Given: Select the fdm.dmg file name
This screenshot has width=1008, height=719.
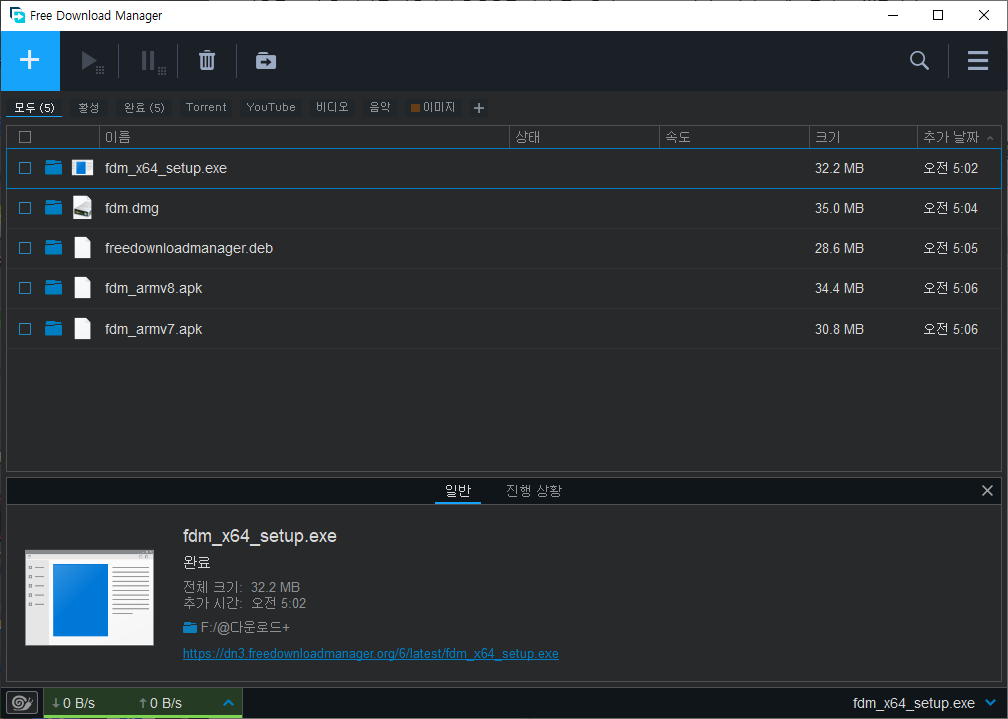Looking at the screenshot, I should click(x=132, y=208).
